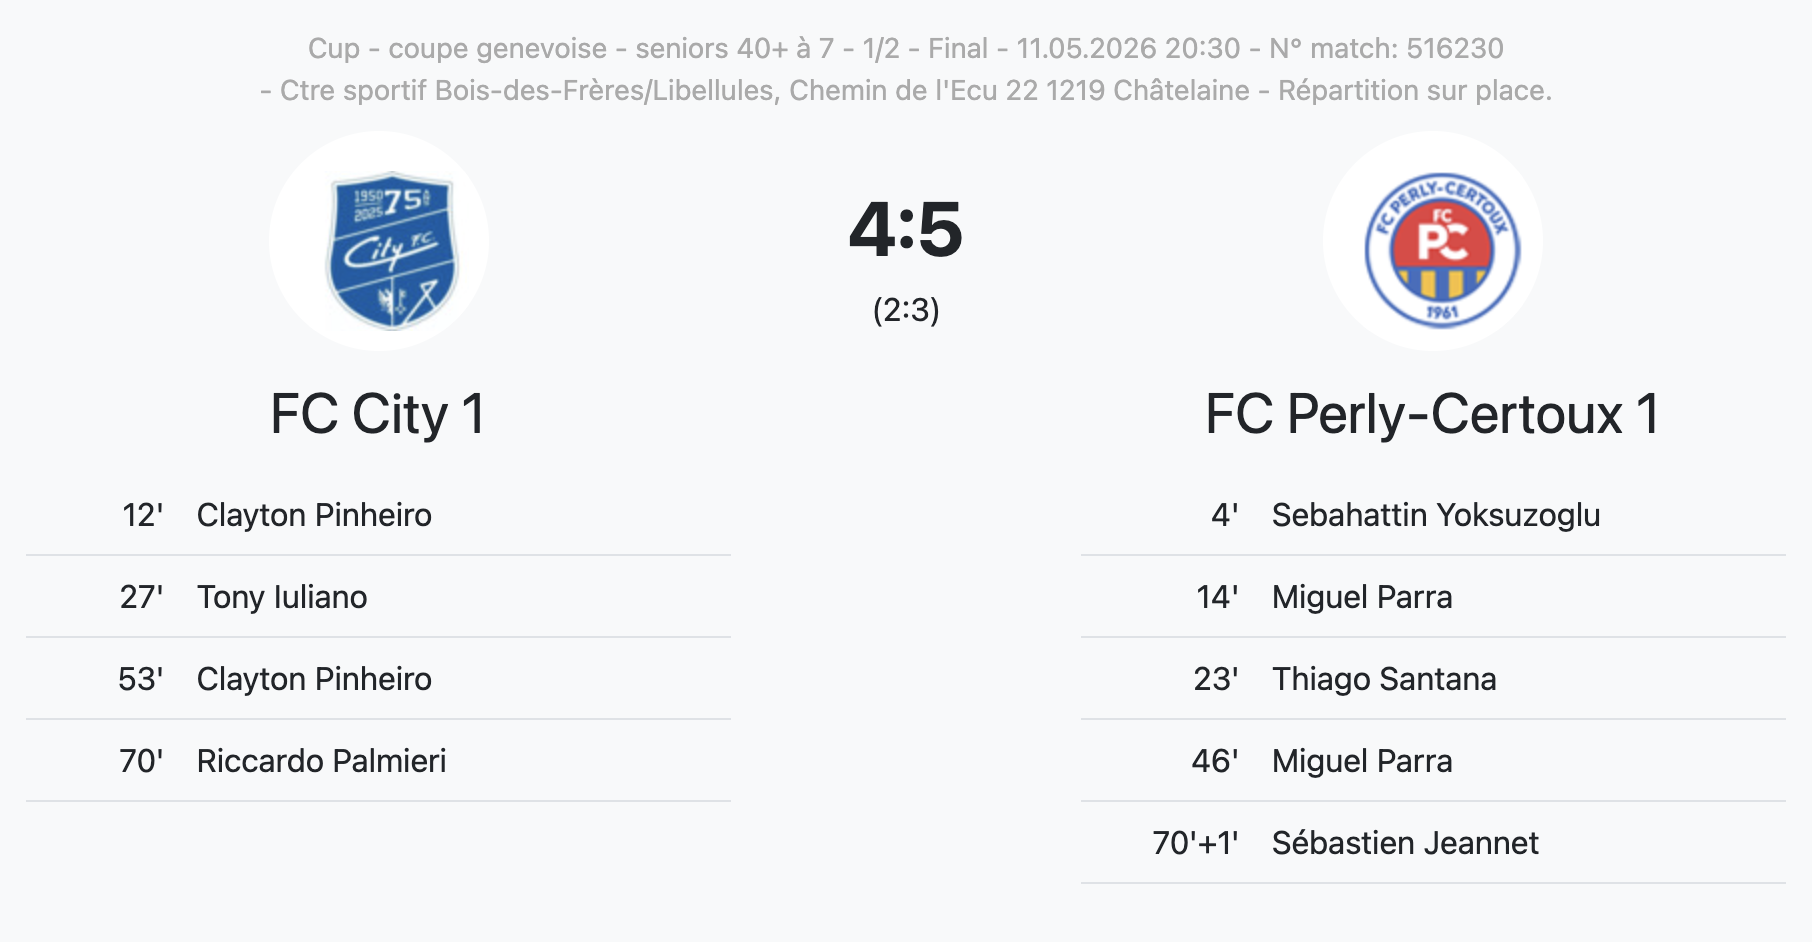The image size is (1812, 942).
Task: Select Miguel Parra's 46' goal entry
Action: click(x=1433, y=761)
